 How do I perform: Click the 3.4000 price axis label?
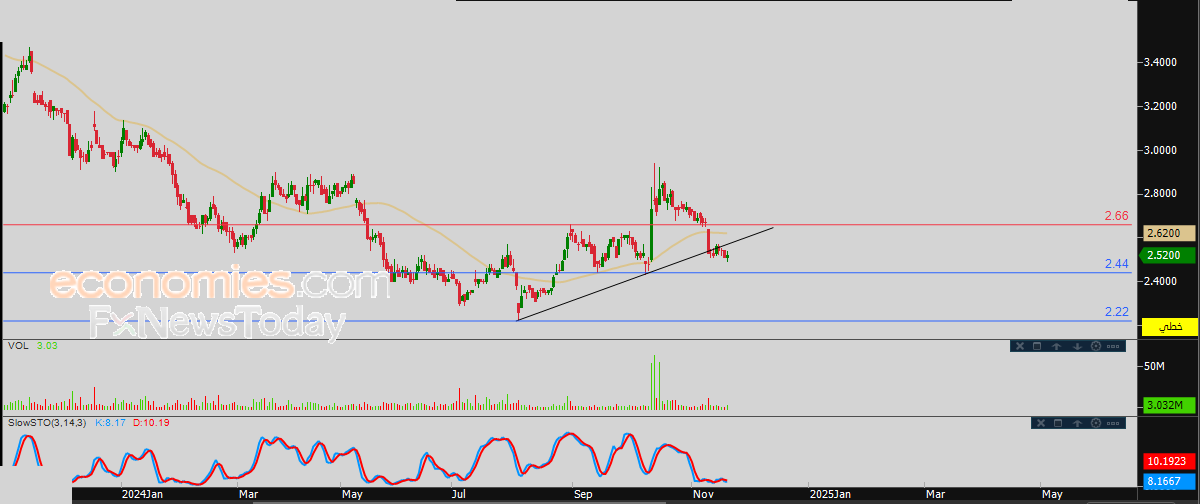click(x=1160, y=62)
